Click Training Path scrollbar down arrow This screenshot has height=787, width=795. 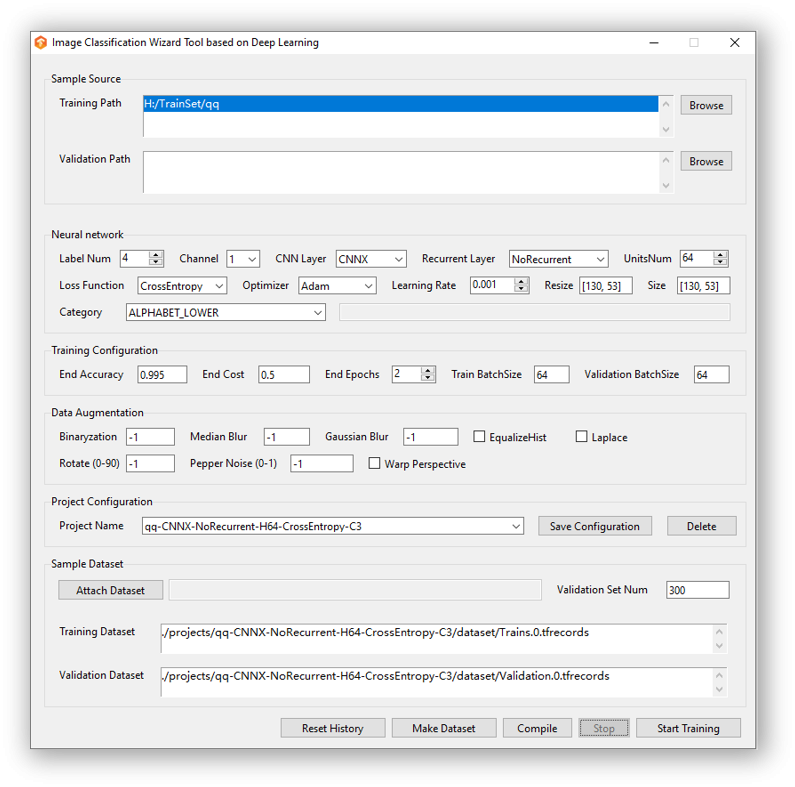666,130
